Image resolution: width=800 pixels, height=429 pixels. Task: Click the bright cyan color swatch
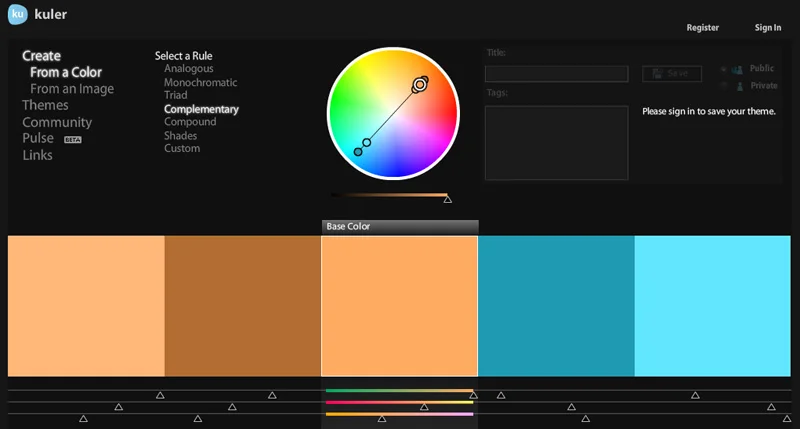[x=713, y=306]
